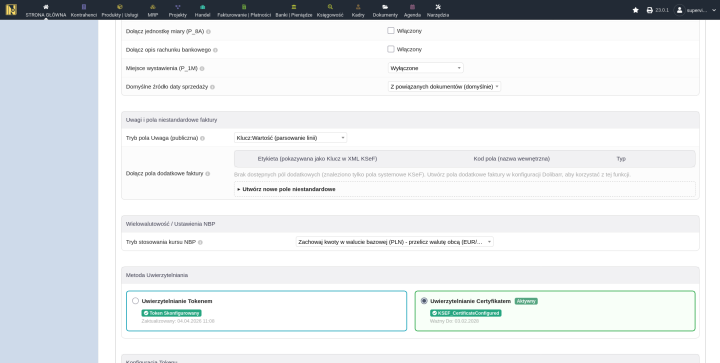
Task: Click info icon next to Dołącz opis rachunku bankowego
Action: pyautogui.click(x=215, y=50)
